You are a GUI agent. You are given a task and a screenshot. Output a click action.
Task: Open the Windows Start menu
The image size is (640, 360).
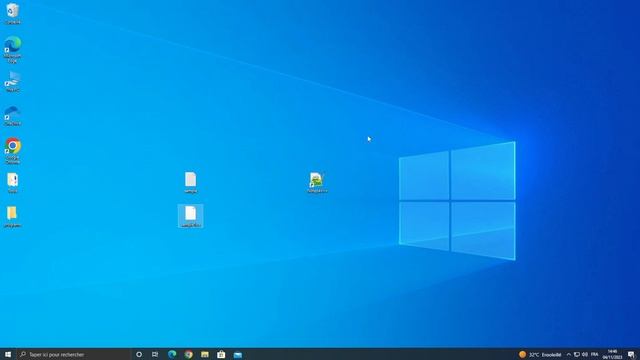8,354
